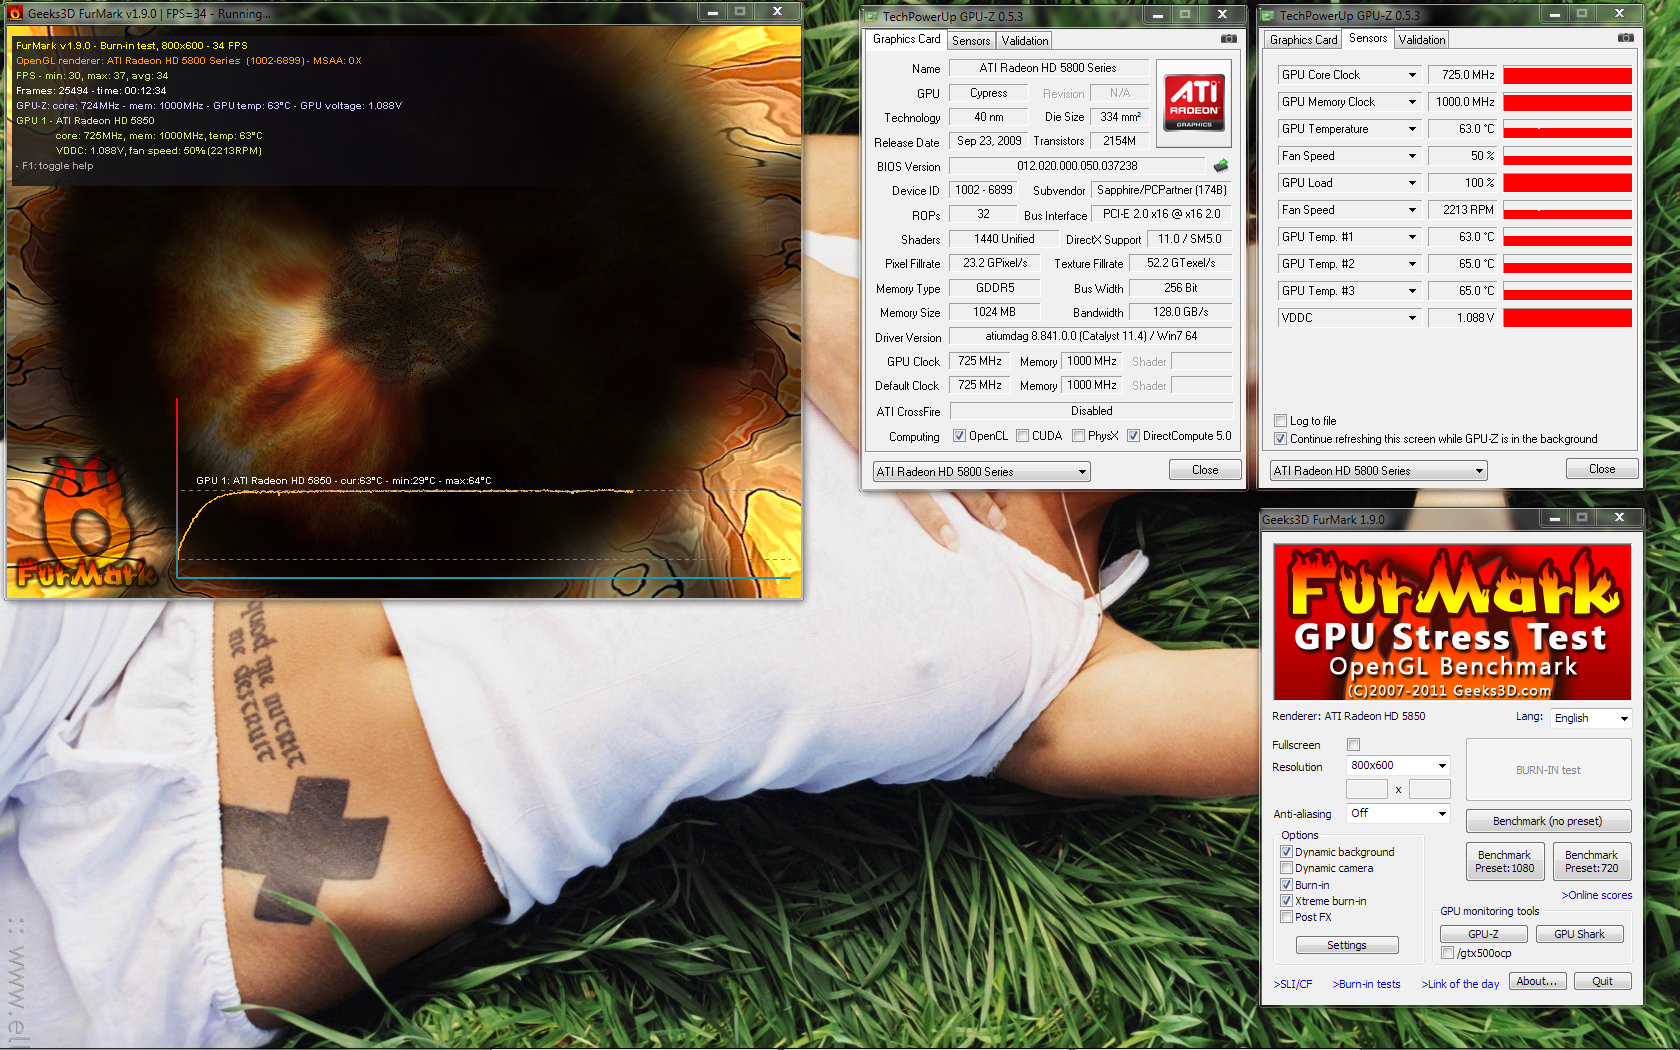Viewport: 1680px width, 1050px height.
Task: Switch to Validation tab in right GPU-Z window
Action: pyautogui.click(x=1422, y=40)
